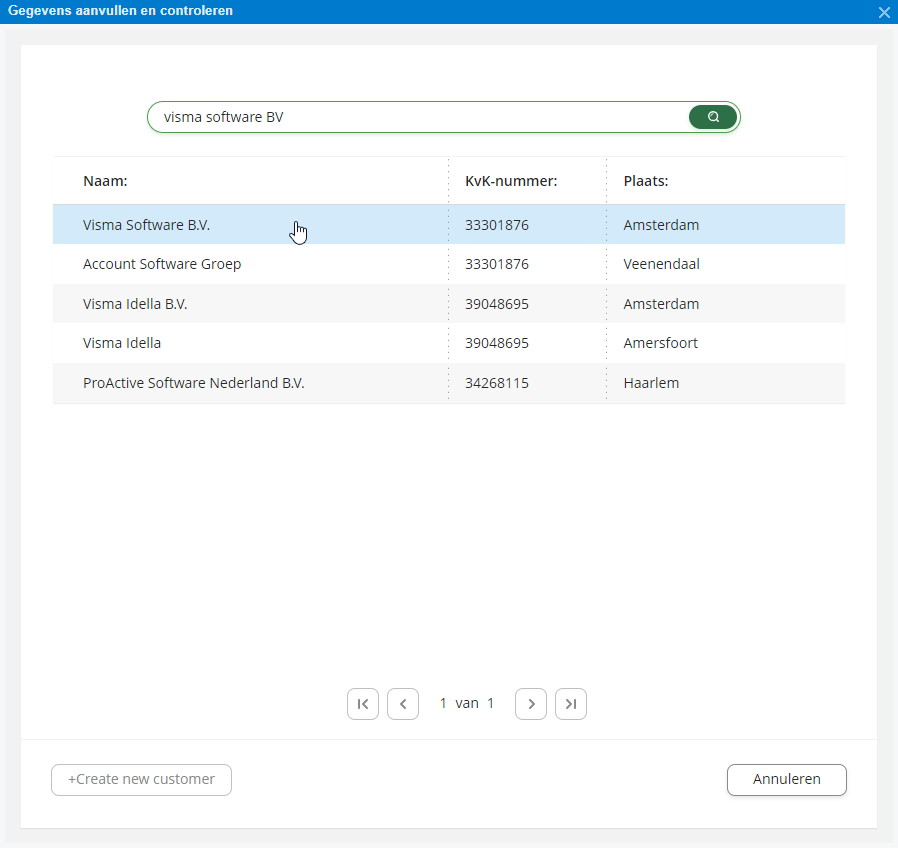Click the KvK-nummer column header
Screen dimensions: 898x848
[511, 181]
